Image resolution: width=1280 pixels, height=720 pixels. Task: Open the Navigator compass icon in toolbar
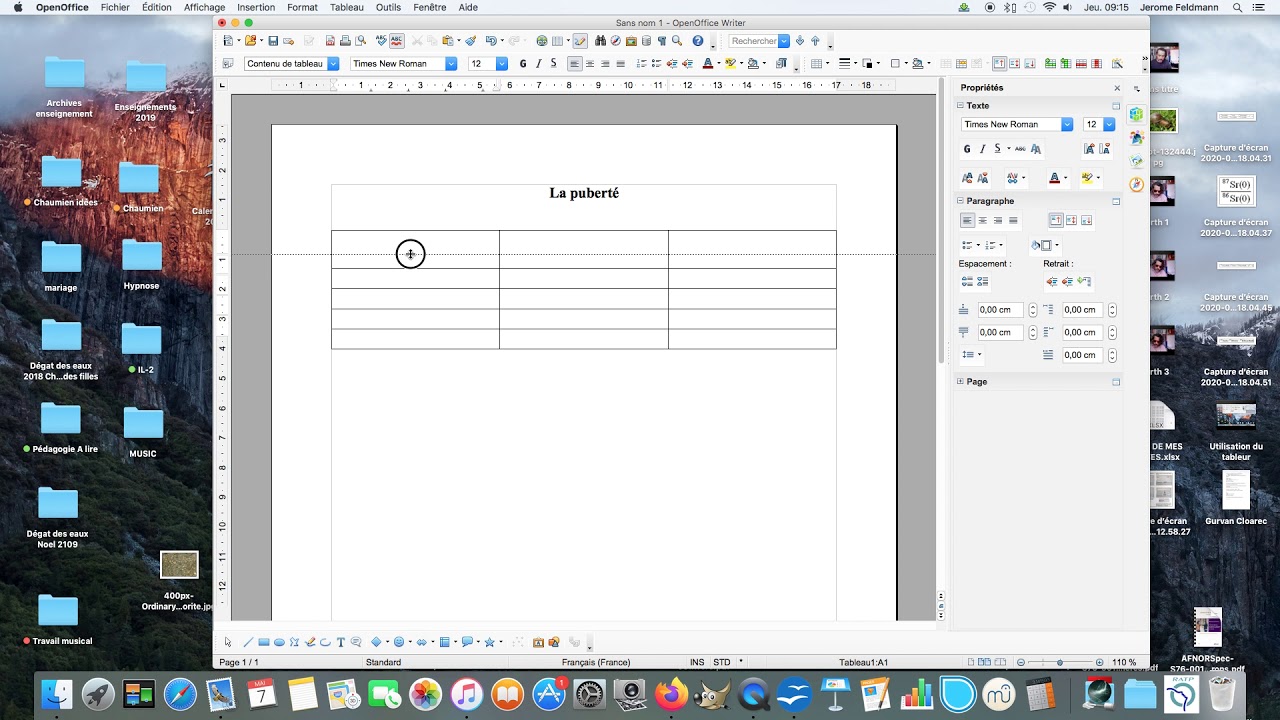(x=616, y=41)
